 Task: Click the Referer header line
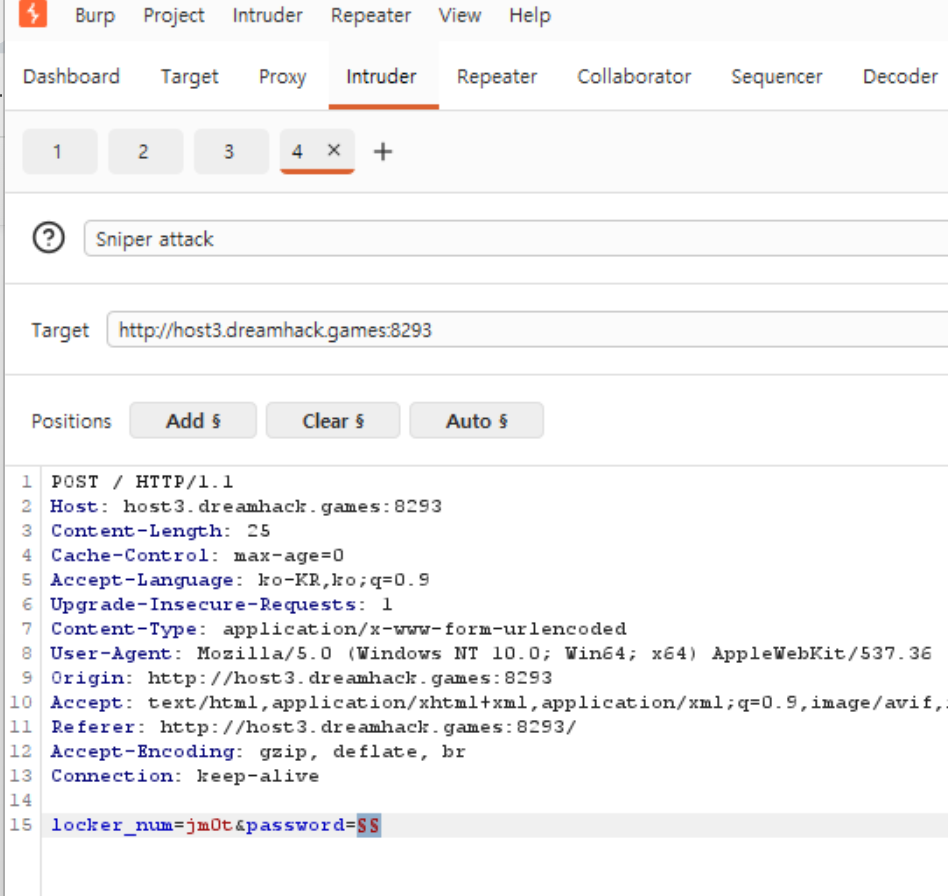pyautogui.click(x=314, y=727)
